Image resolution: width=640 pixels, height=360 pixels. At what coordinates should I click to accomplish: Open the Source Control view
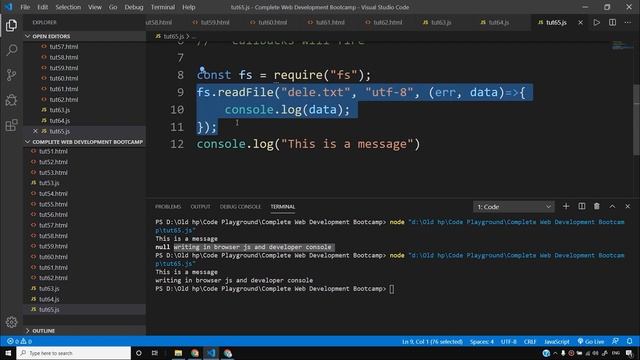click(11, 75)
